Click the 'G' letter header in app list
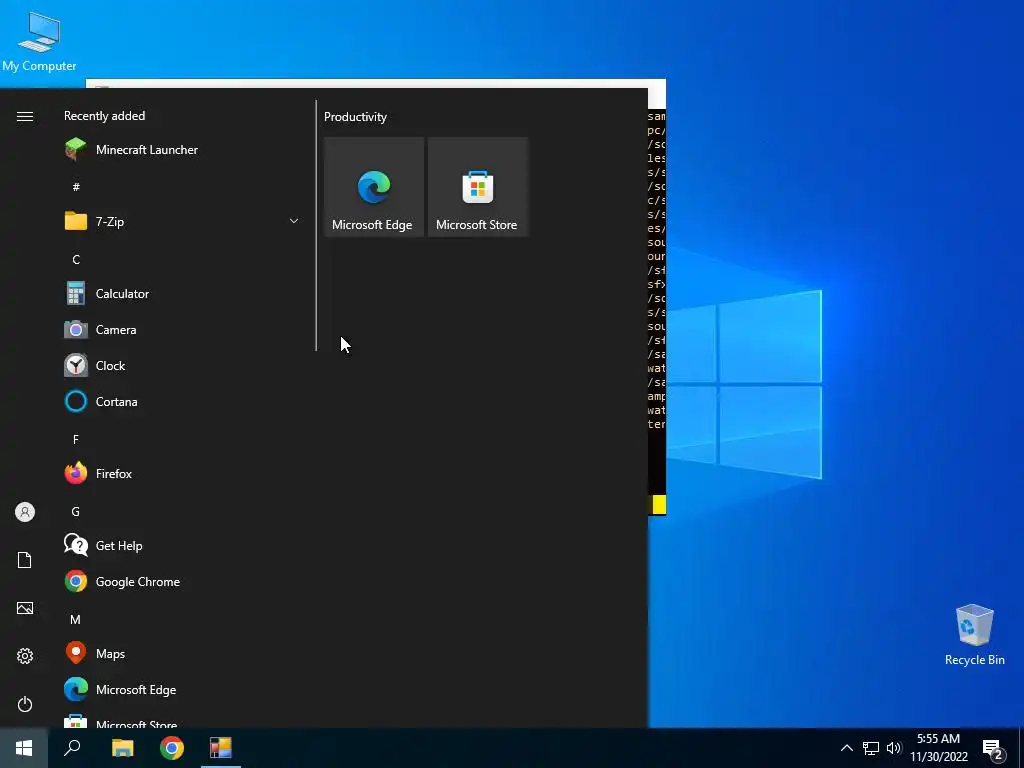 pyautogui.click(x=76, y=511)
